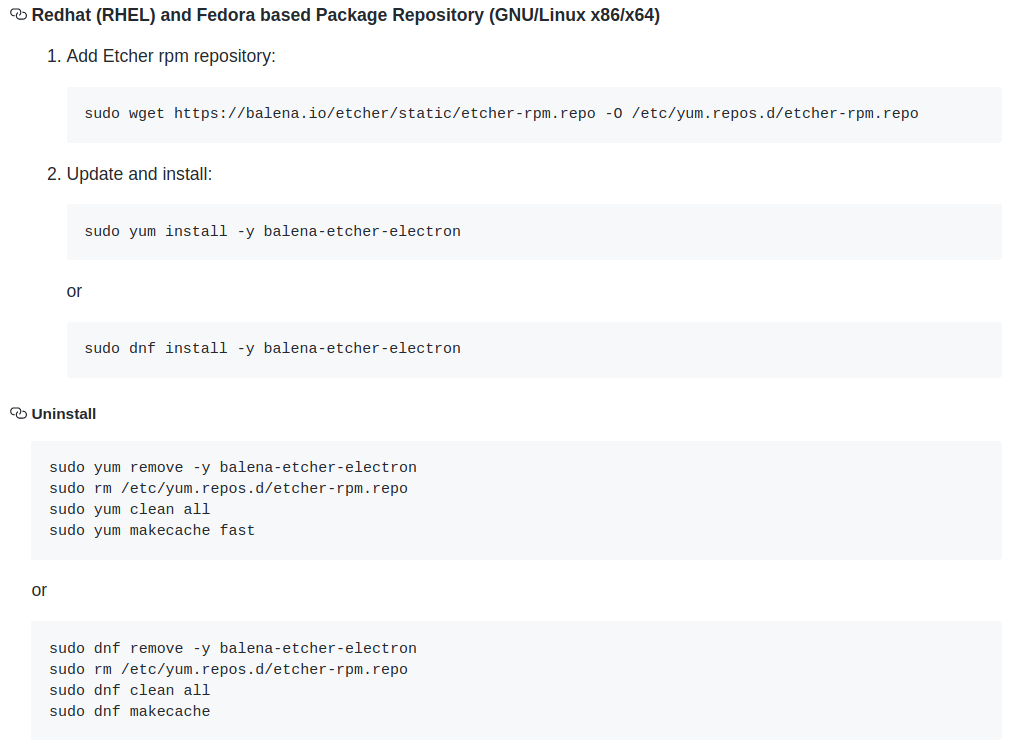Image resolution: width=1011 pixels, height=747 pixels.
Task: Click the "sudo yum install -y balena-etcher-electron" code block
Action: point(272,232)
